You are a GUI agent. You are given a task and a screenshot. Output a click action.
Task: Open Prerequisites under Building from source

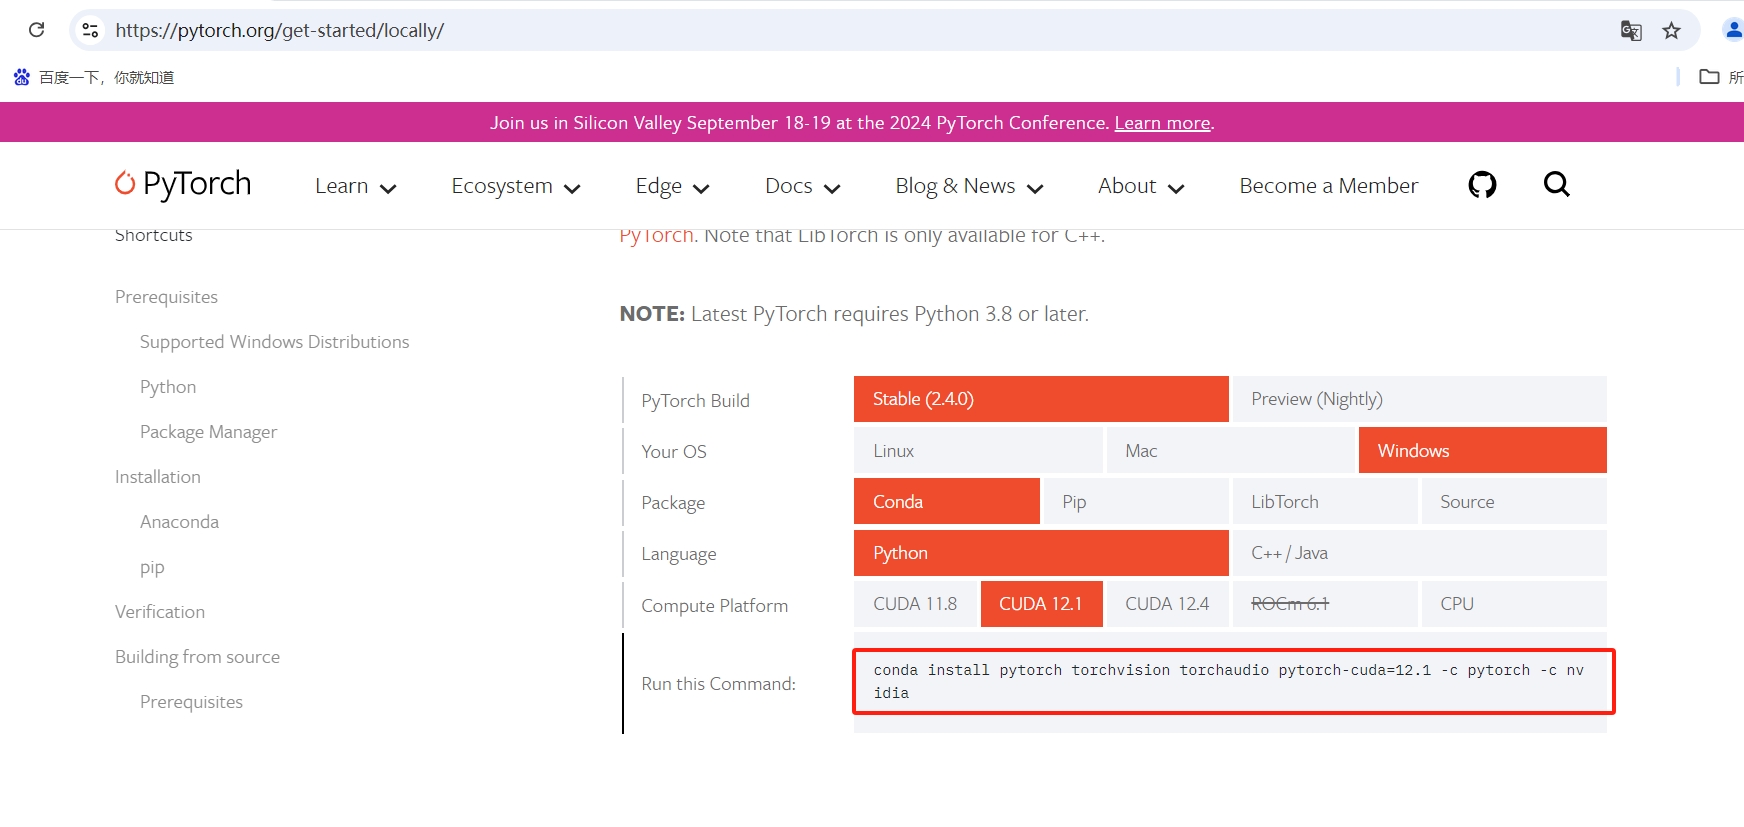click(191, 702)
